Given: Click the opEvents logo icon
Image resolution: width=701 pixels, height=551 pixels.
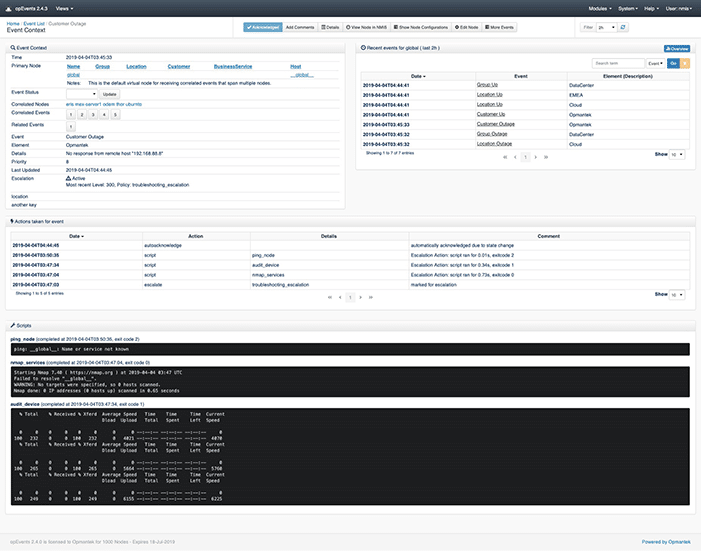Looking at the screenshot, I should pyautogui.click(x=8, y=8).
